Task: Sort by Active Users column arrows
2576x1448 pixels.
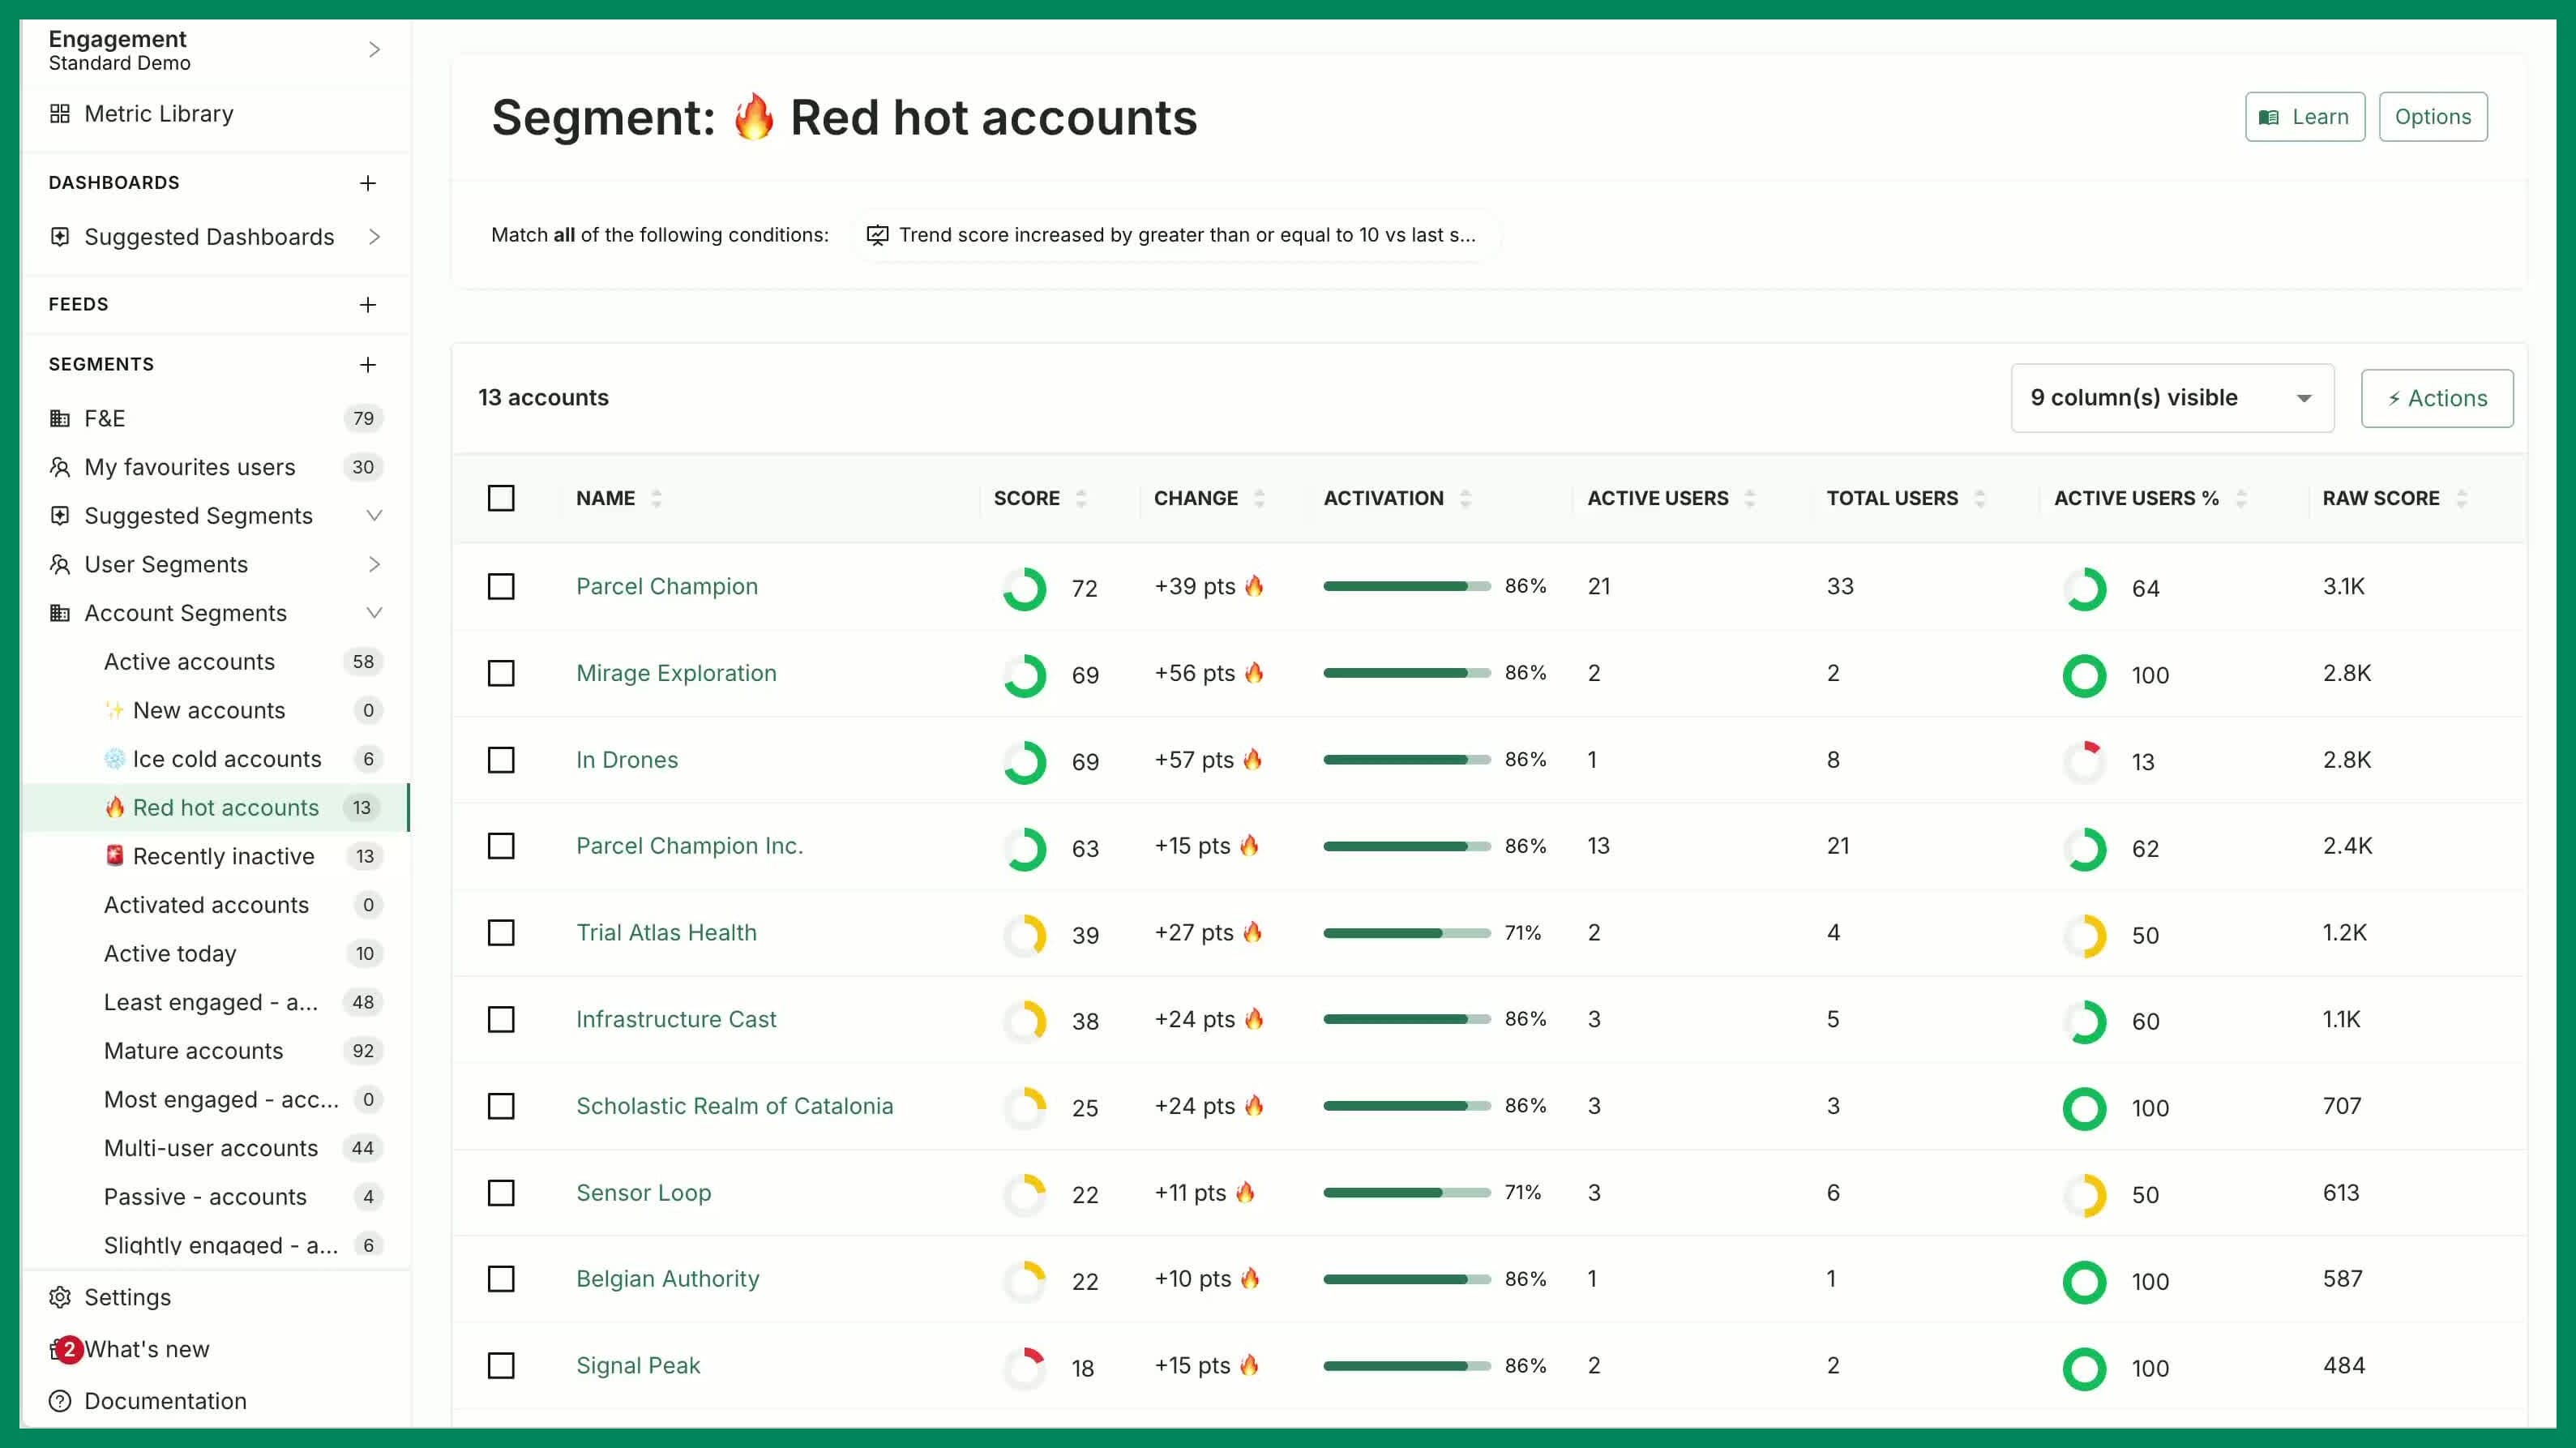Action: [1750, 498]
